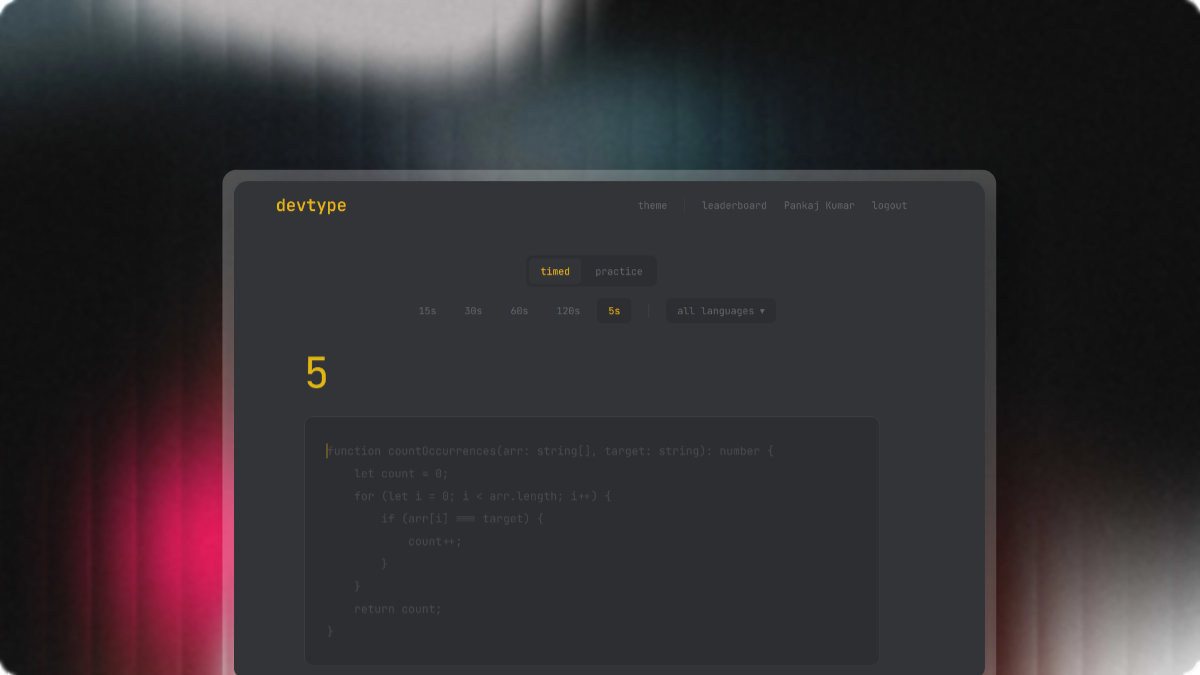Select the 15s duration
1200x675 pixels.
427,311
